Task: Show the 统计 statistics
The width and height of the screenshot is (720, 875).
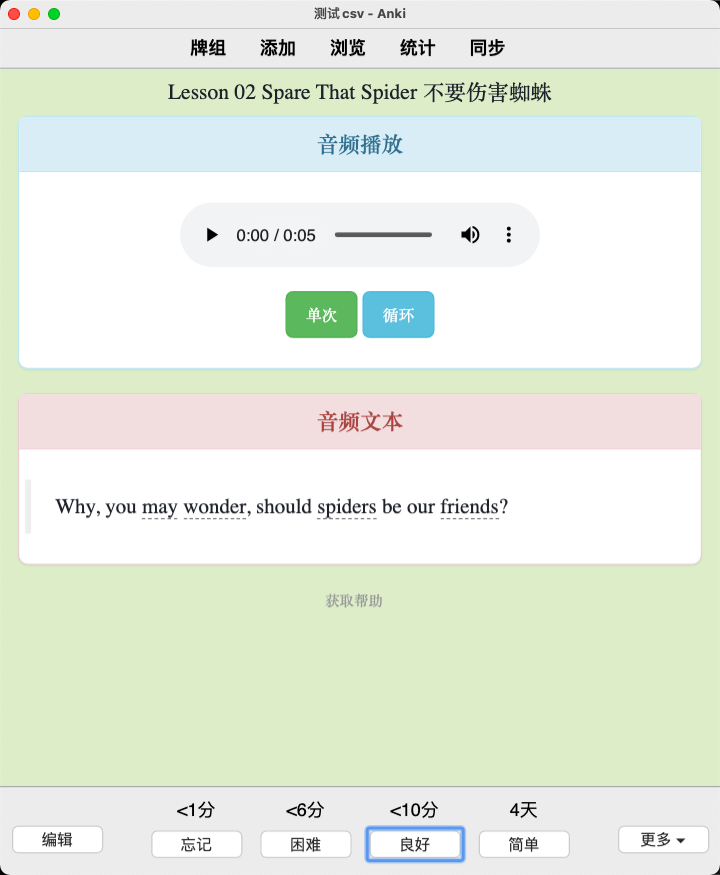Action: [417, 48]
